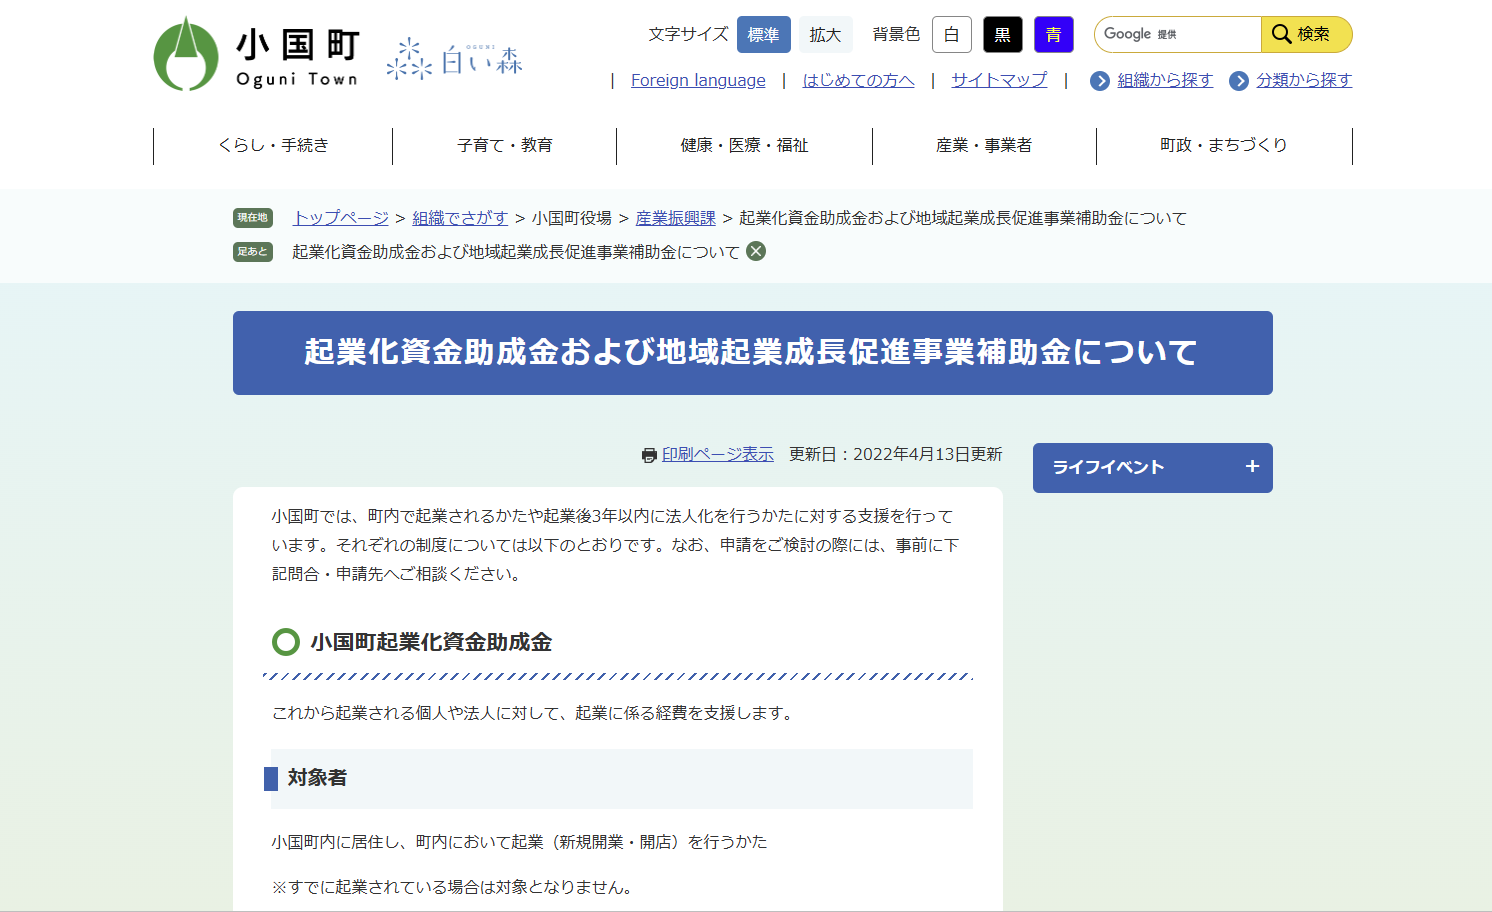Click the 文字サイズ label

point(688,34)
